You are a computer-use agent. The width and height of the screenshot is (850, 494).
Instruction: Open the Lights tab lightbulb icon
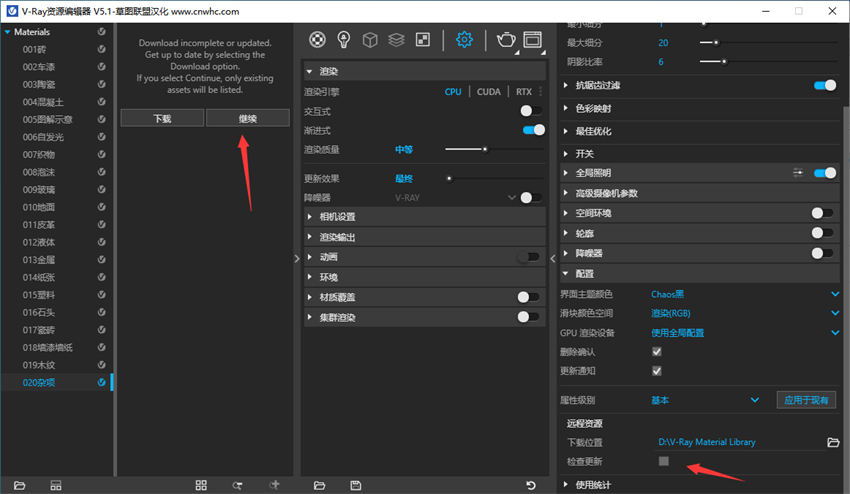coord(343,40)
